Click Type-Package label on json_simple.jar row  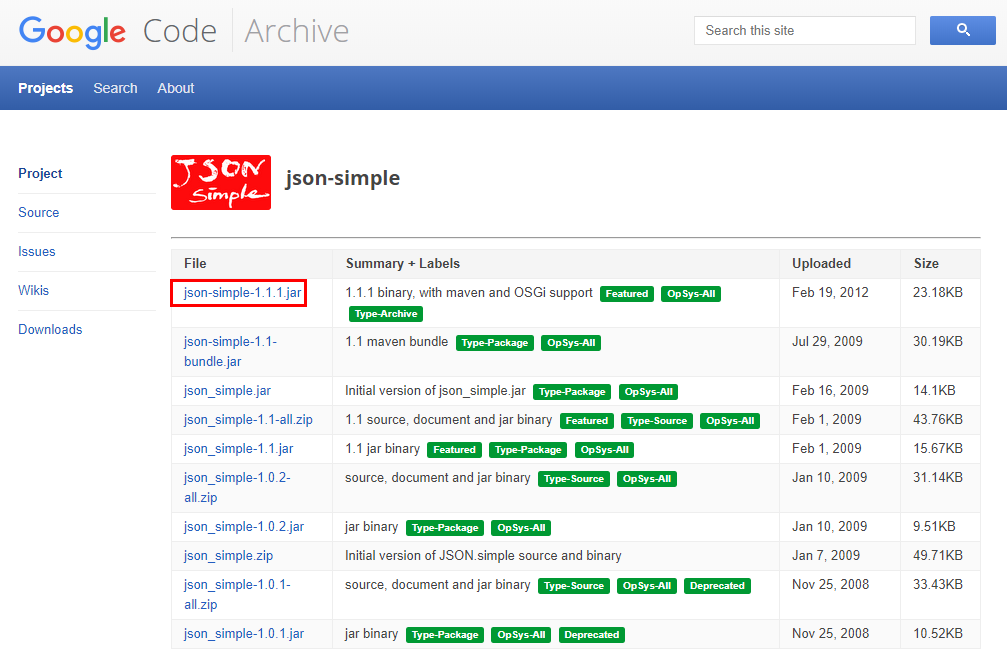coord(572,392)
